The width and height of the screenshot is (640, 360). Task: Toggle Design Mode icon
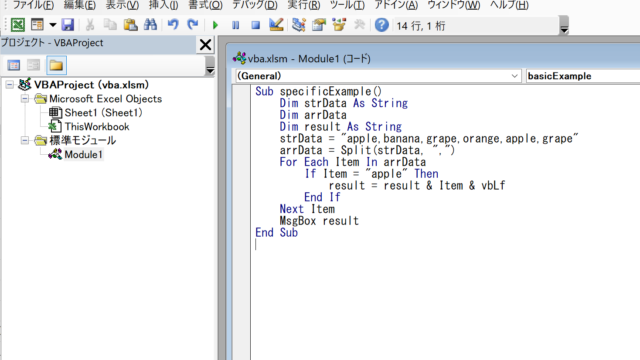tap(276, 25)
